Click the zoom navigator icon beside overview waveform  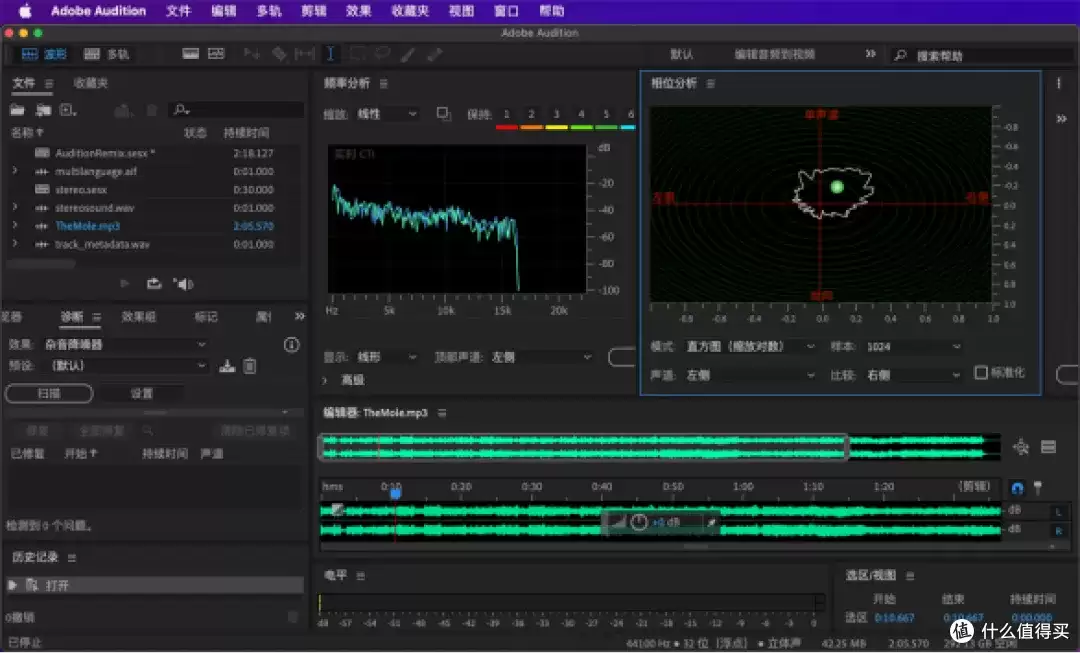point(1021,447)
